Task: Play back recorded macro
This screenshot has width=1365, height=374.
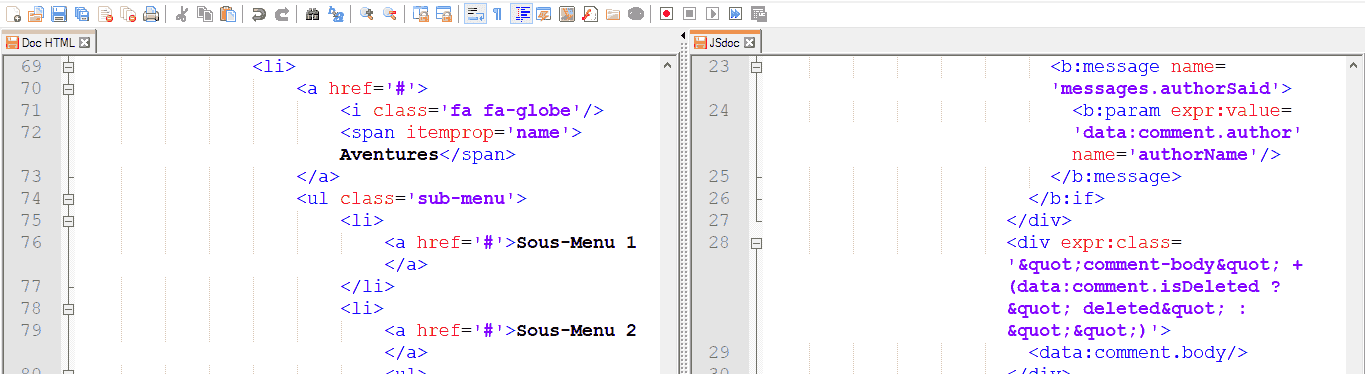Action: tap(713, 14)
